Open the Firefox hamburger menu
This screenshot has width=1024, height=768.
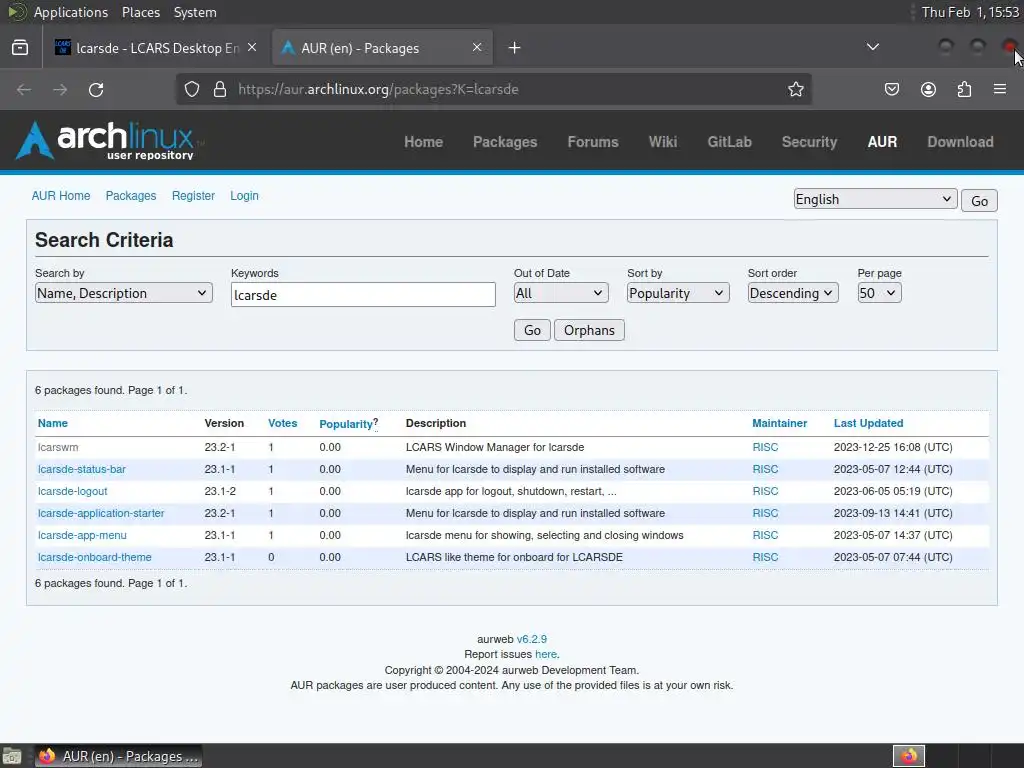coord(1000,89)
